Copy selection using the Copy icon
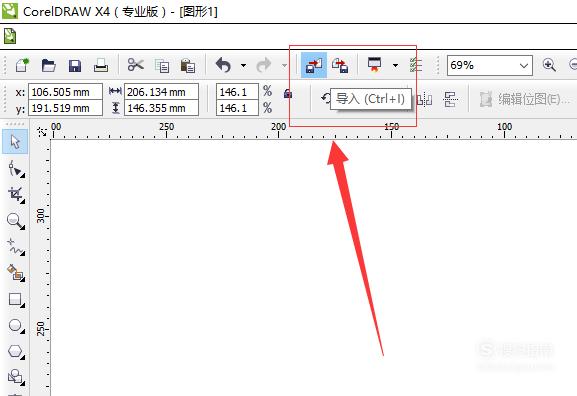Viewport: 577px width, 396px height. 162,66
